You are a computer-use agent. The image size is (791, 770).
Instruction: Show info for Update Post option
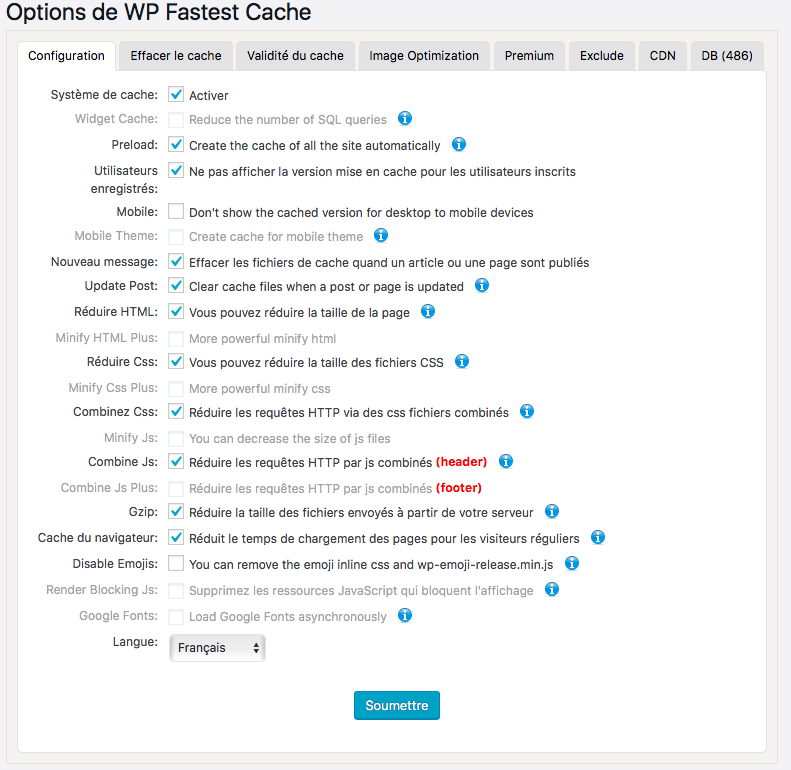pos(482,285)
